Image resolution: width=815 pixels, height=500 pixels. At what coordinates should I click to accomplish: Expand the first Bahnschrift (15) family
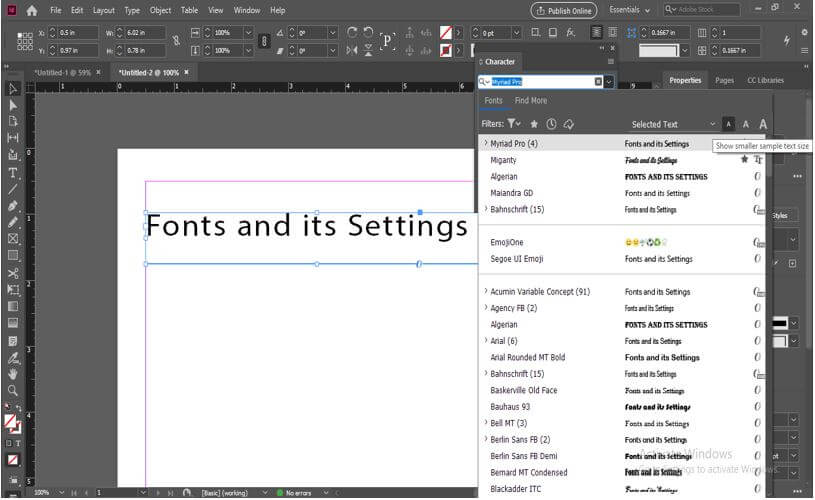[485, 208]
